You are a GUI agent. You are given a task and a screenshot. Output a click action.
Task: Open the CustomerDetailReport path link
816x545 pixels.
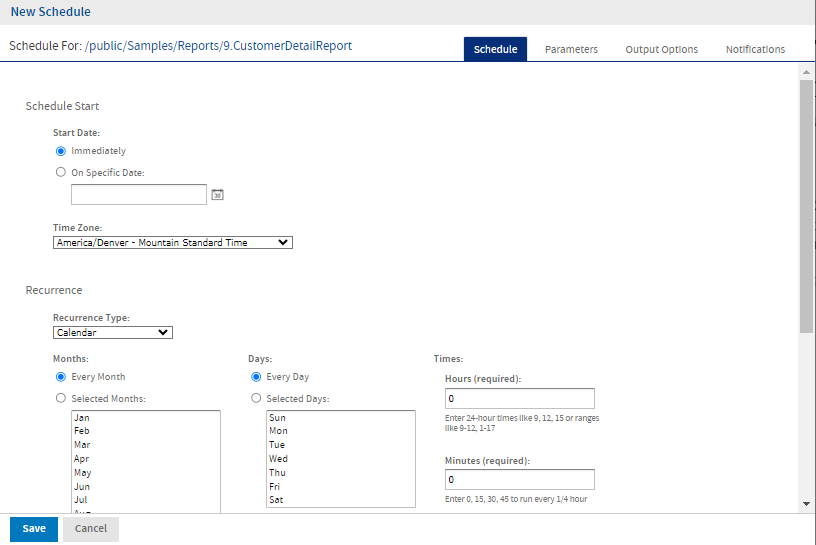(219, 46)
